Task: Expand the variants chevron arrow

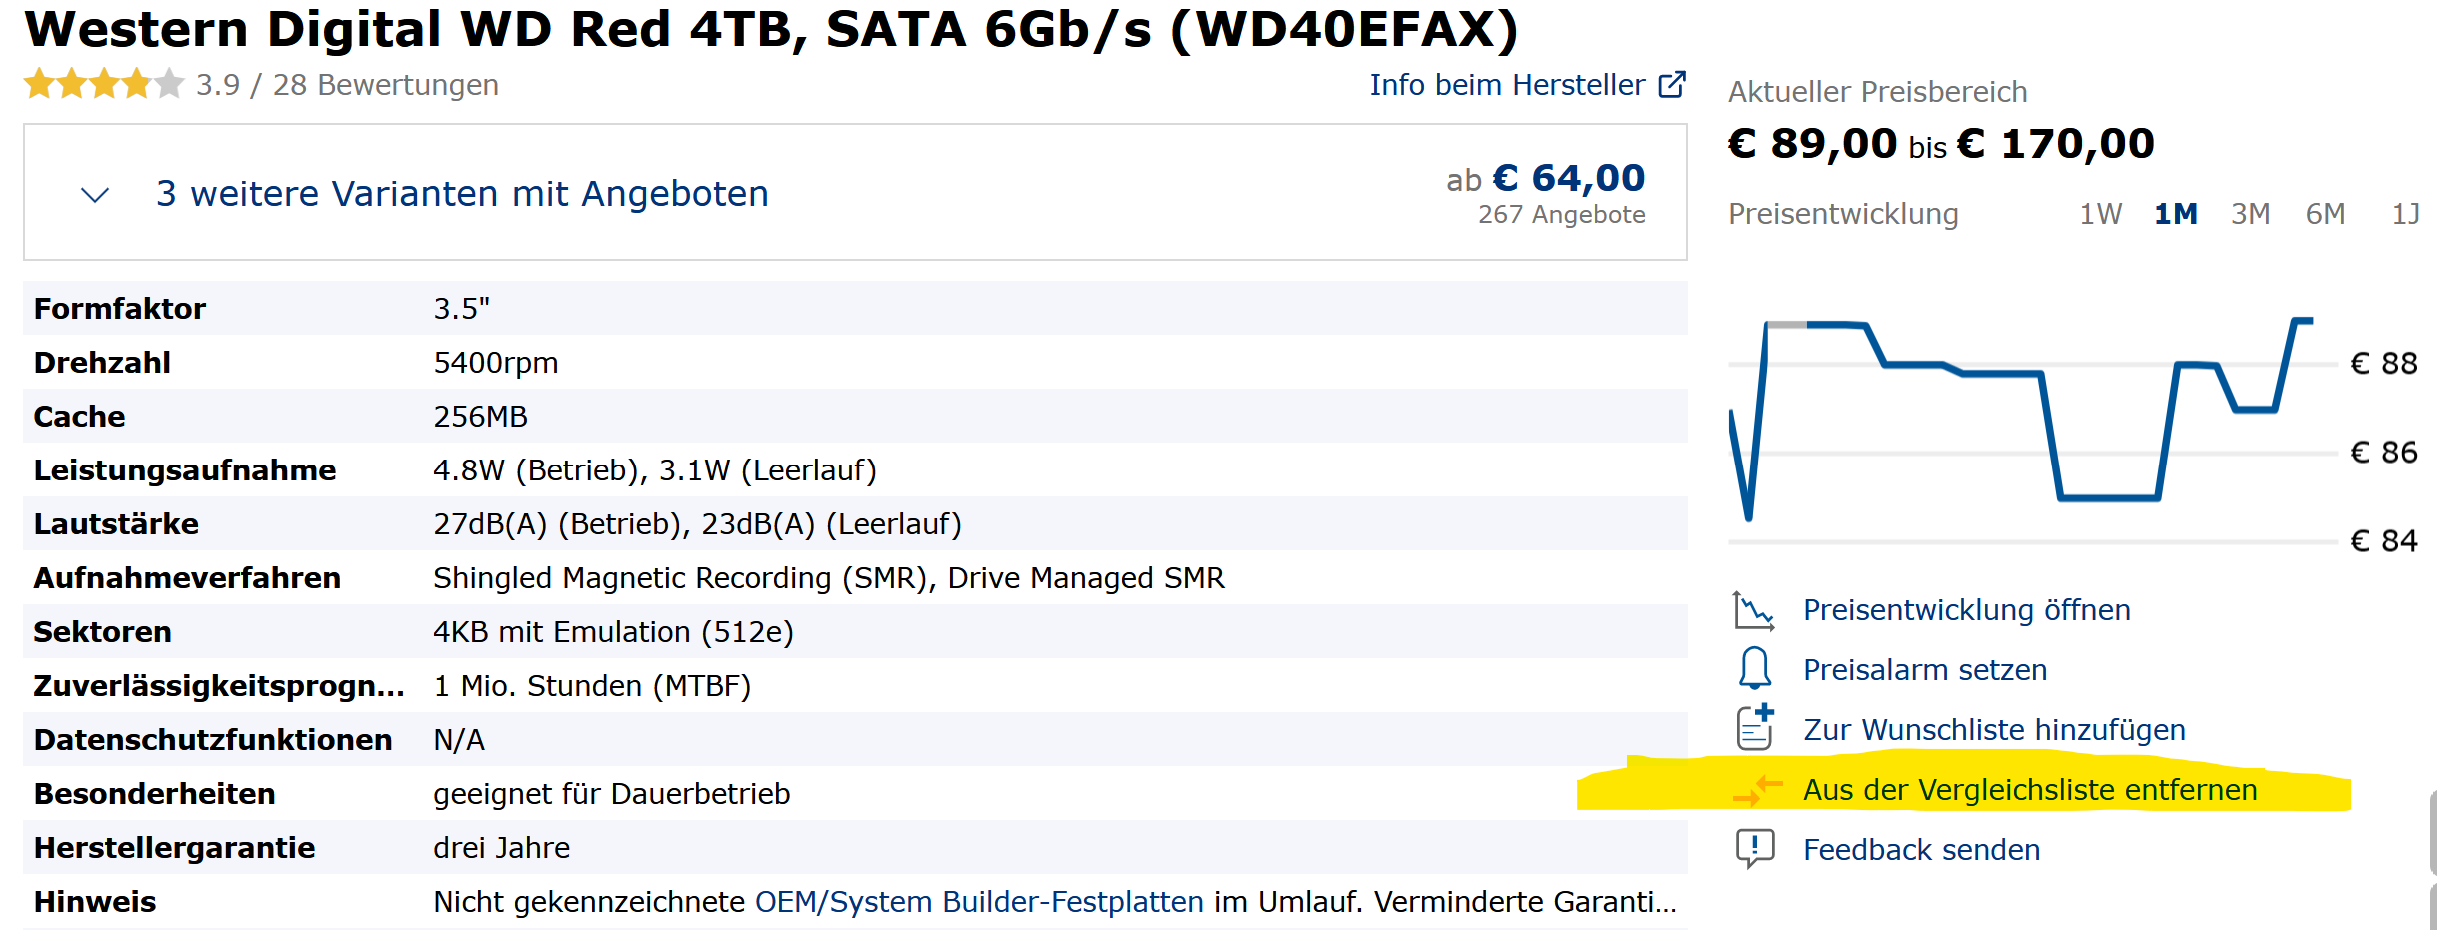Action: pos(95,194)
